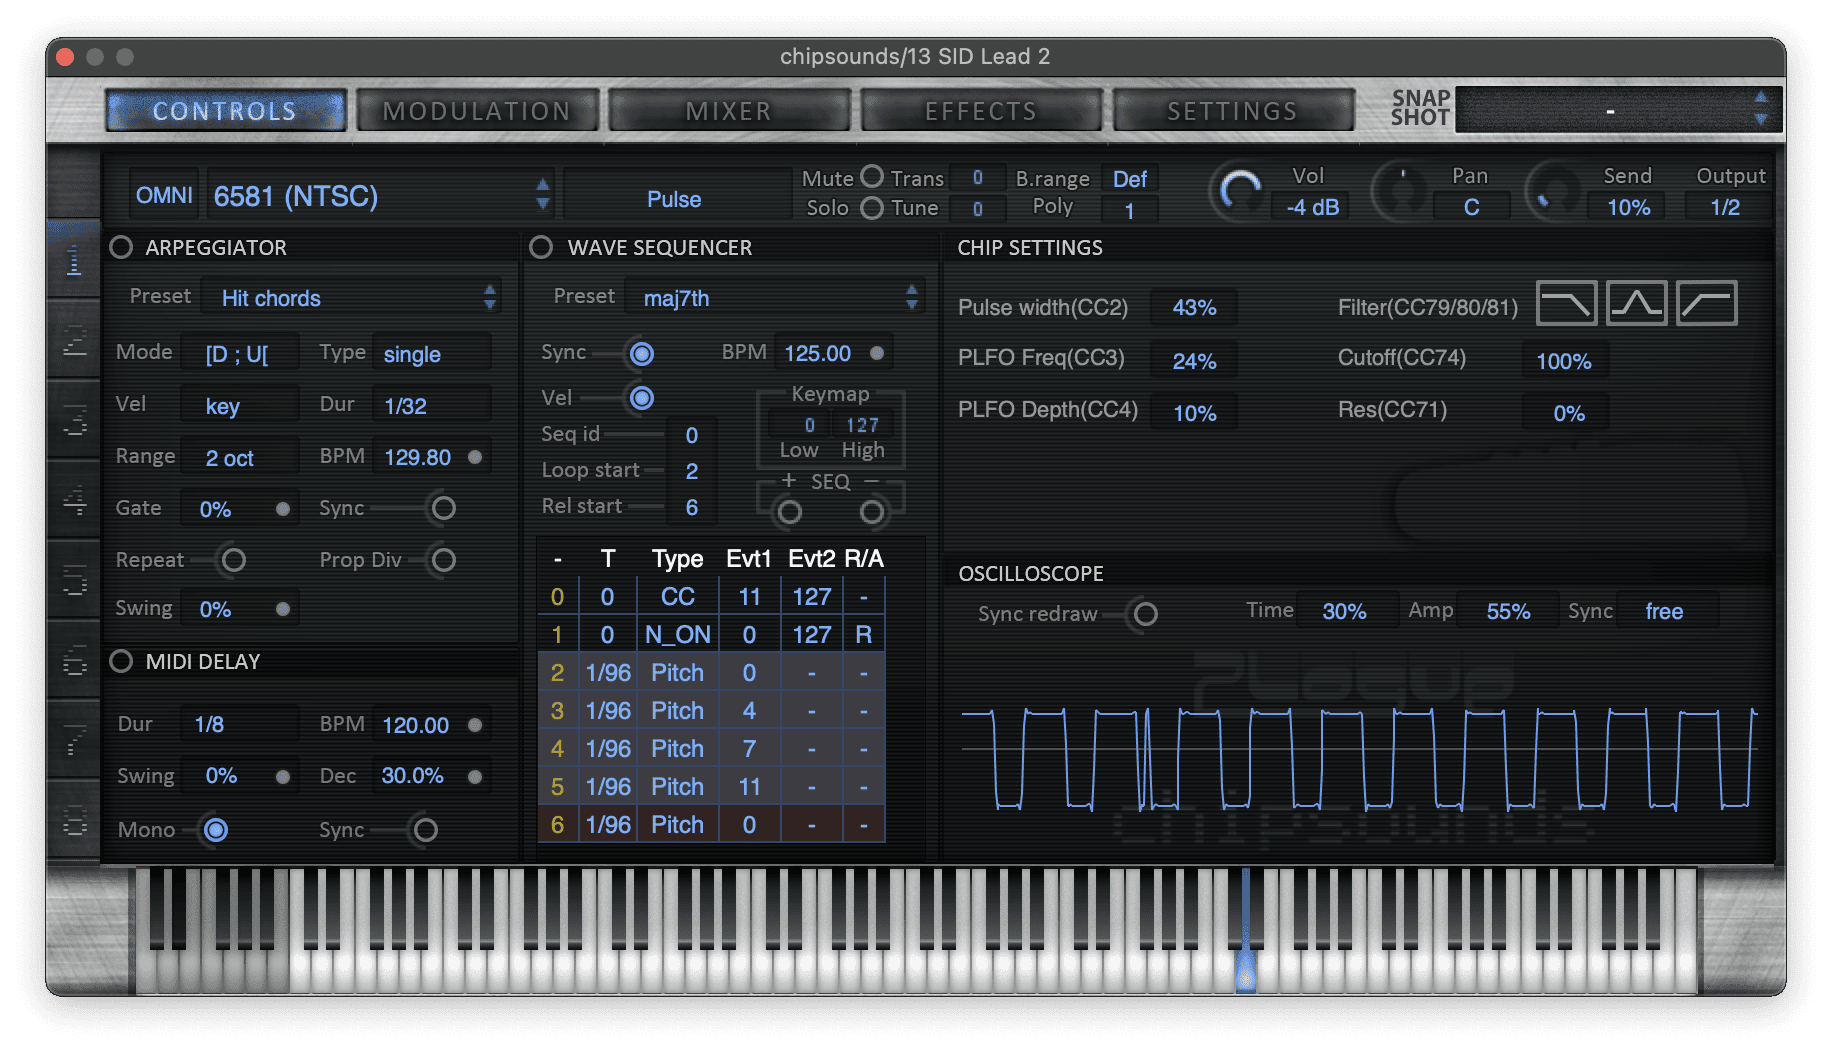Select the low-pass filter icon
1832x1050 pixels.
1566,303
